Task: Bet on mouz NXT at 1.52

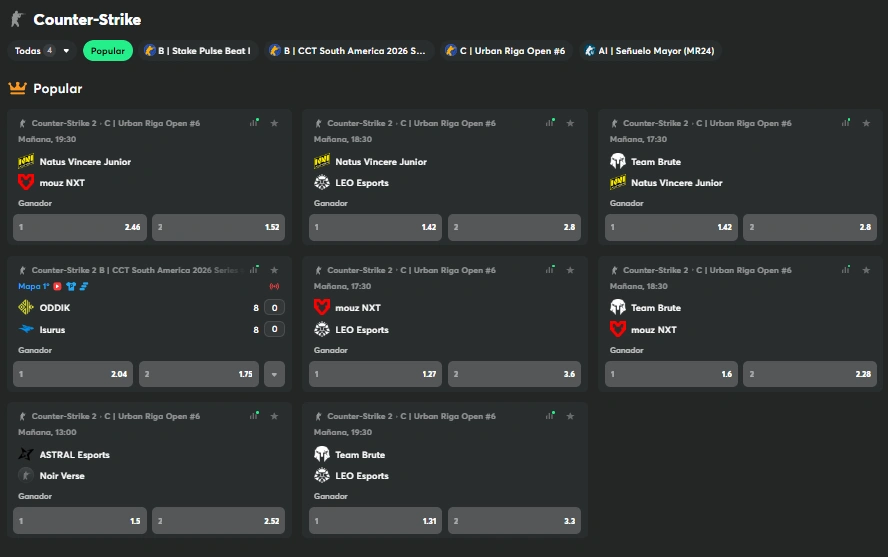Action: [219, 227]
